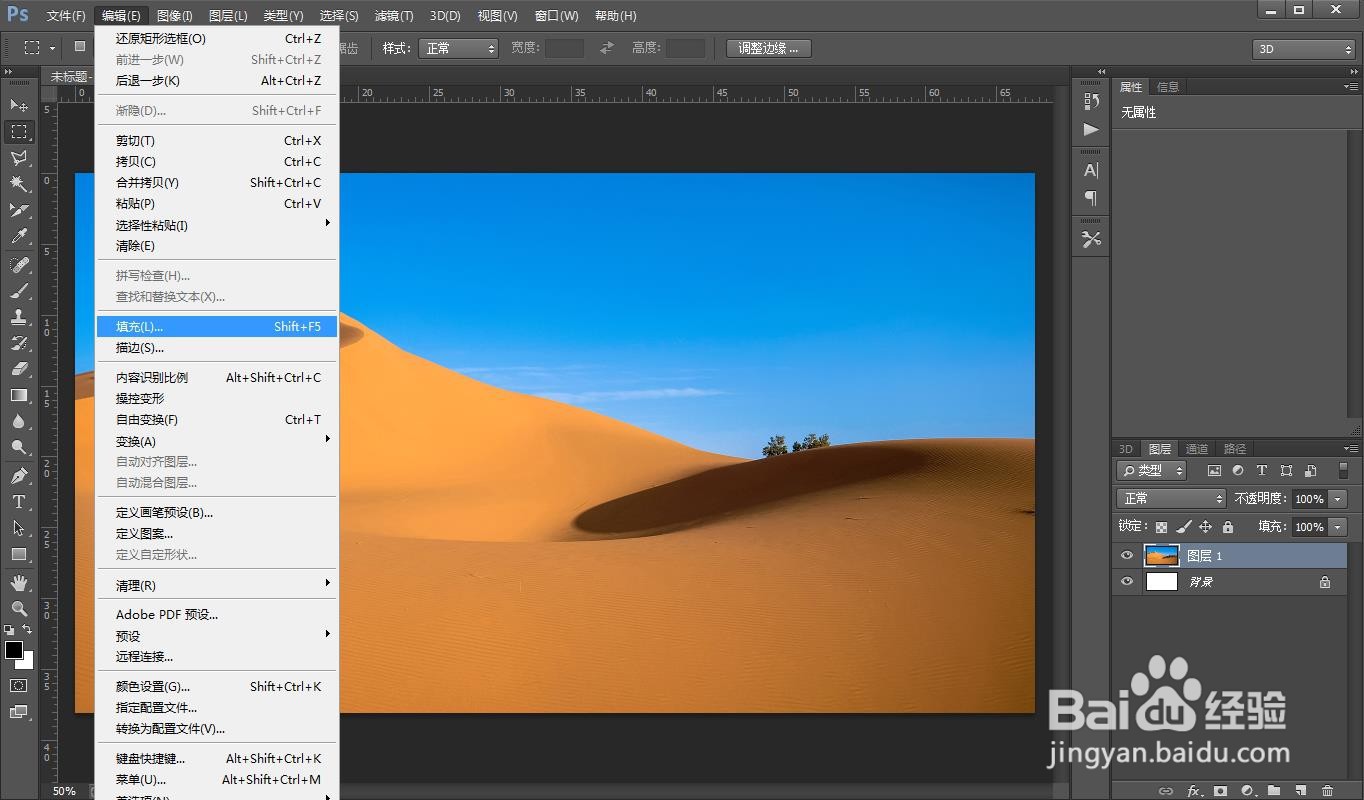Toggle adjustment layer filter

pos(1238,470)
